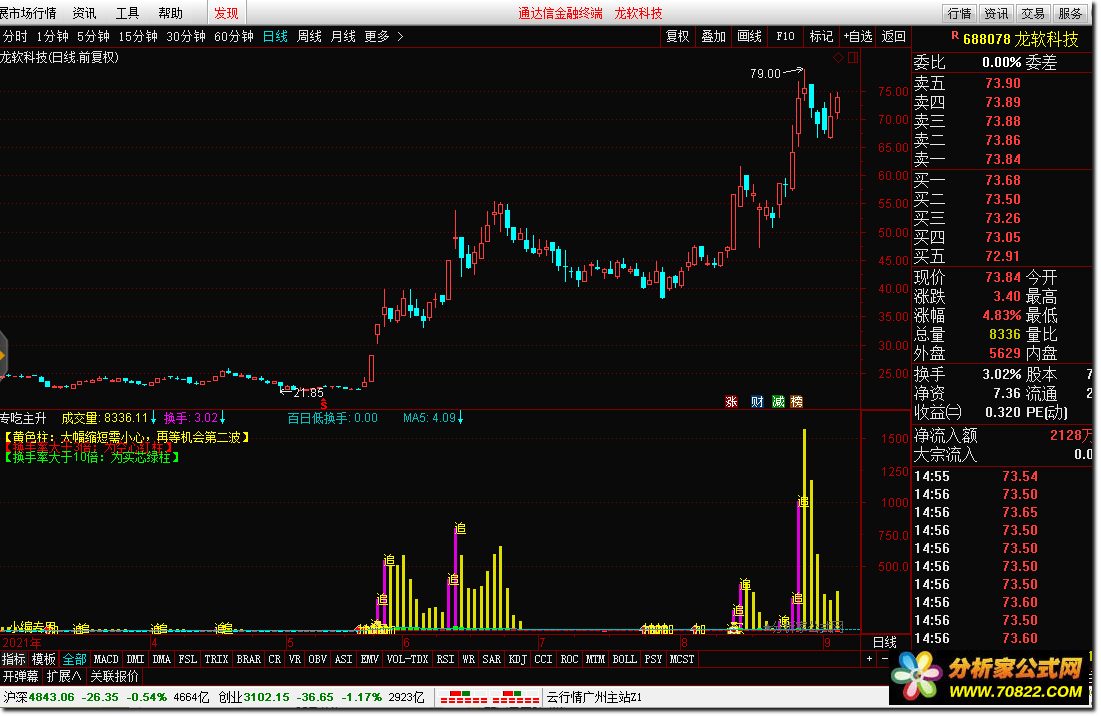Switch to VOL-TDX indicator

[407, 659]
